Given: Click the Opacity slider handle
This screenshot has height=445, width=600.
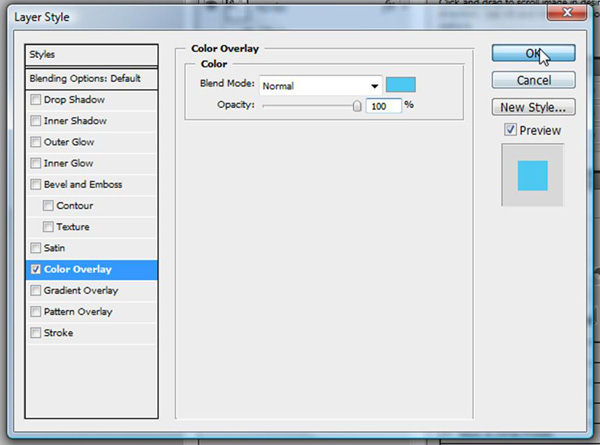Looking at the screenshot, I should (357, 106).
